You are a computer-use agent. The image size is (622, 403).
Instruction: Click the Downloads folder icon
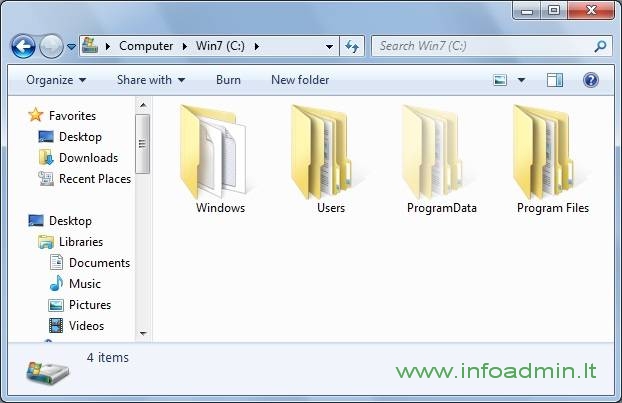coord(46,157)
